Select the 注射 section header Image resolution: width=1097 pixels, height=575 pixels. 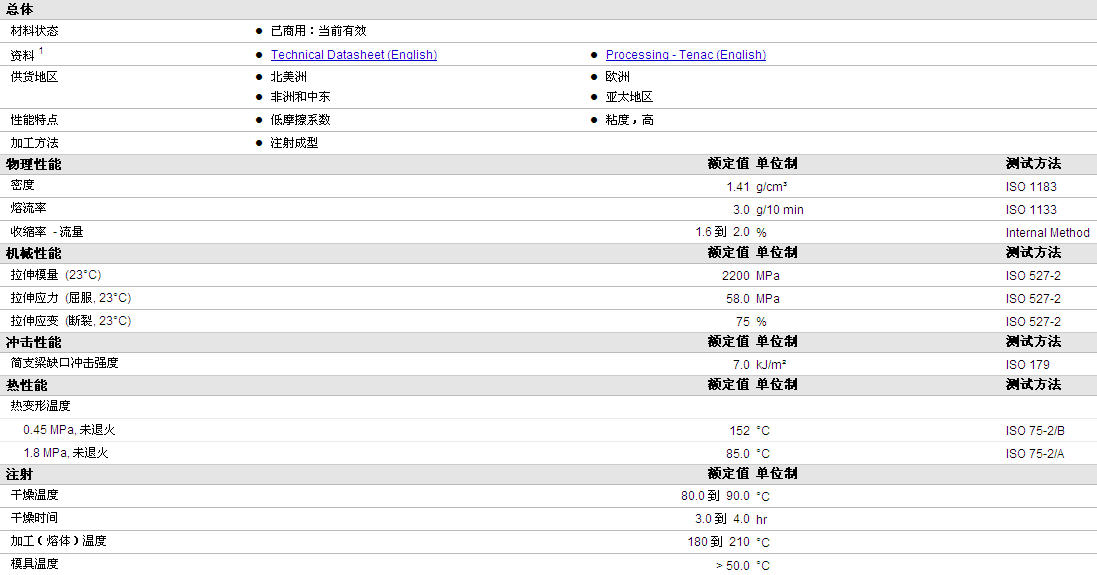(x=20, y=474)
